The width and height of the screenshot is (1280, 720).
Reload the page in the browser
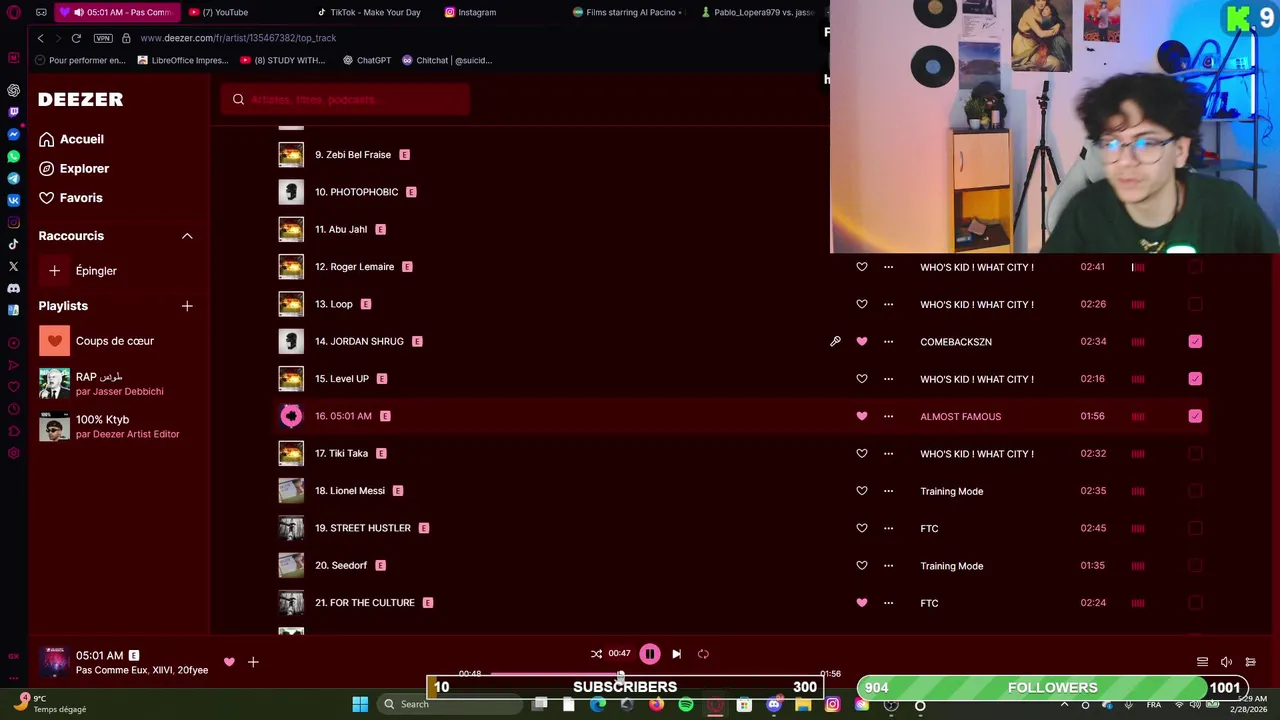[x=76, y=38]
